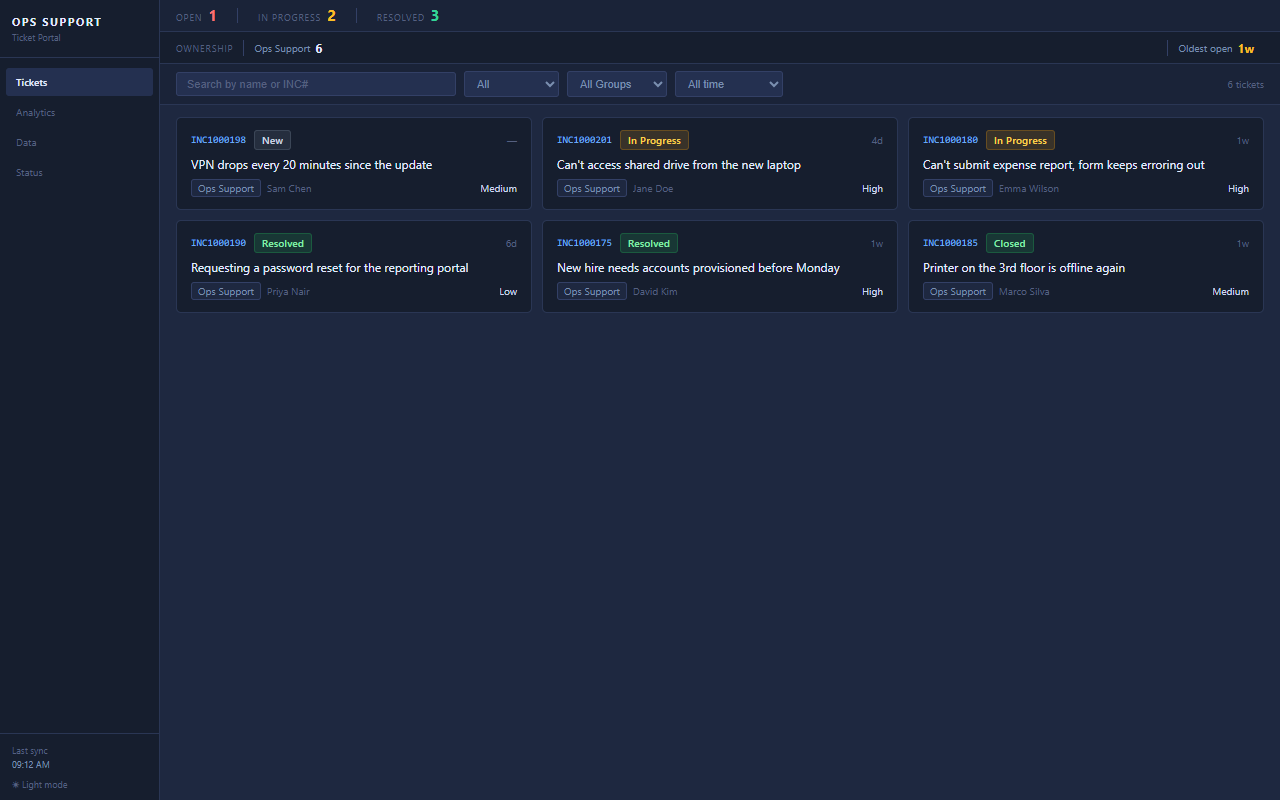
Task: Open ticket INC1000185 link
Action: 950,243
